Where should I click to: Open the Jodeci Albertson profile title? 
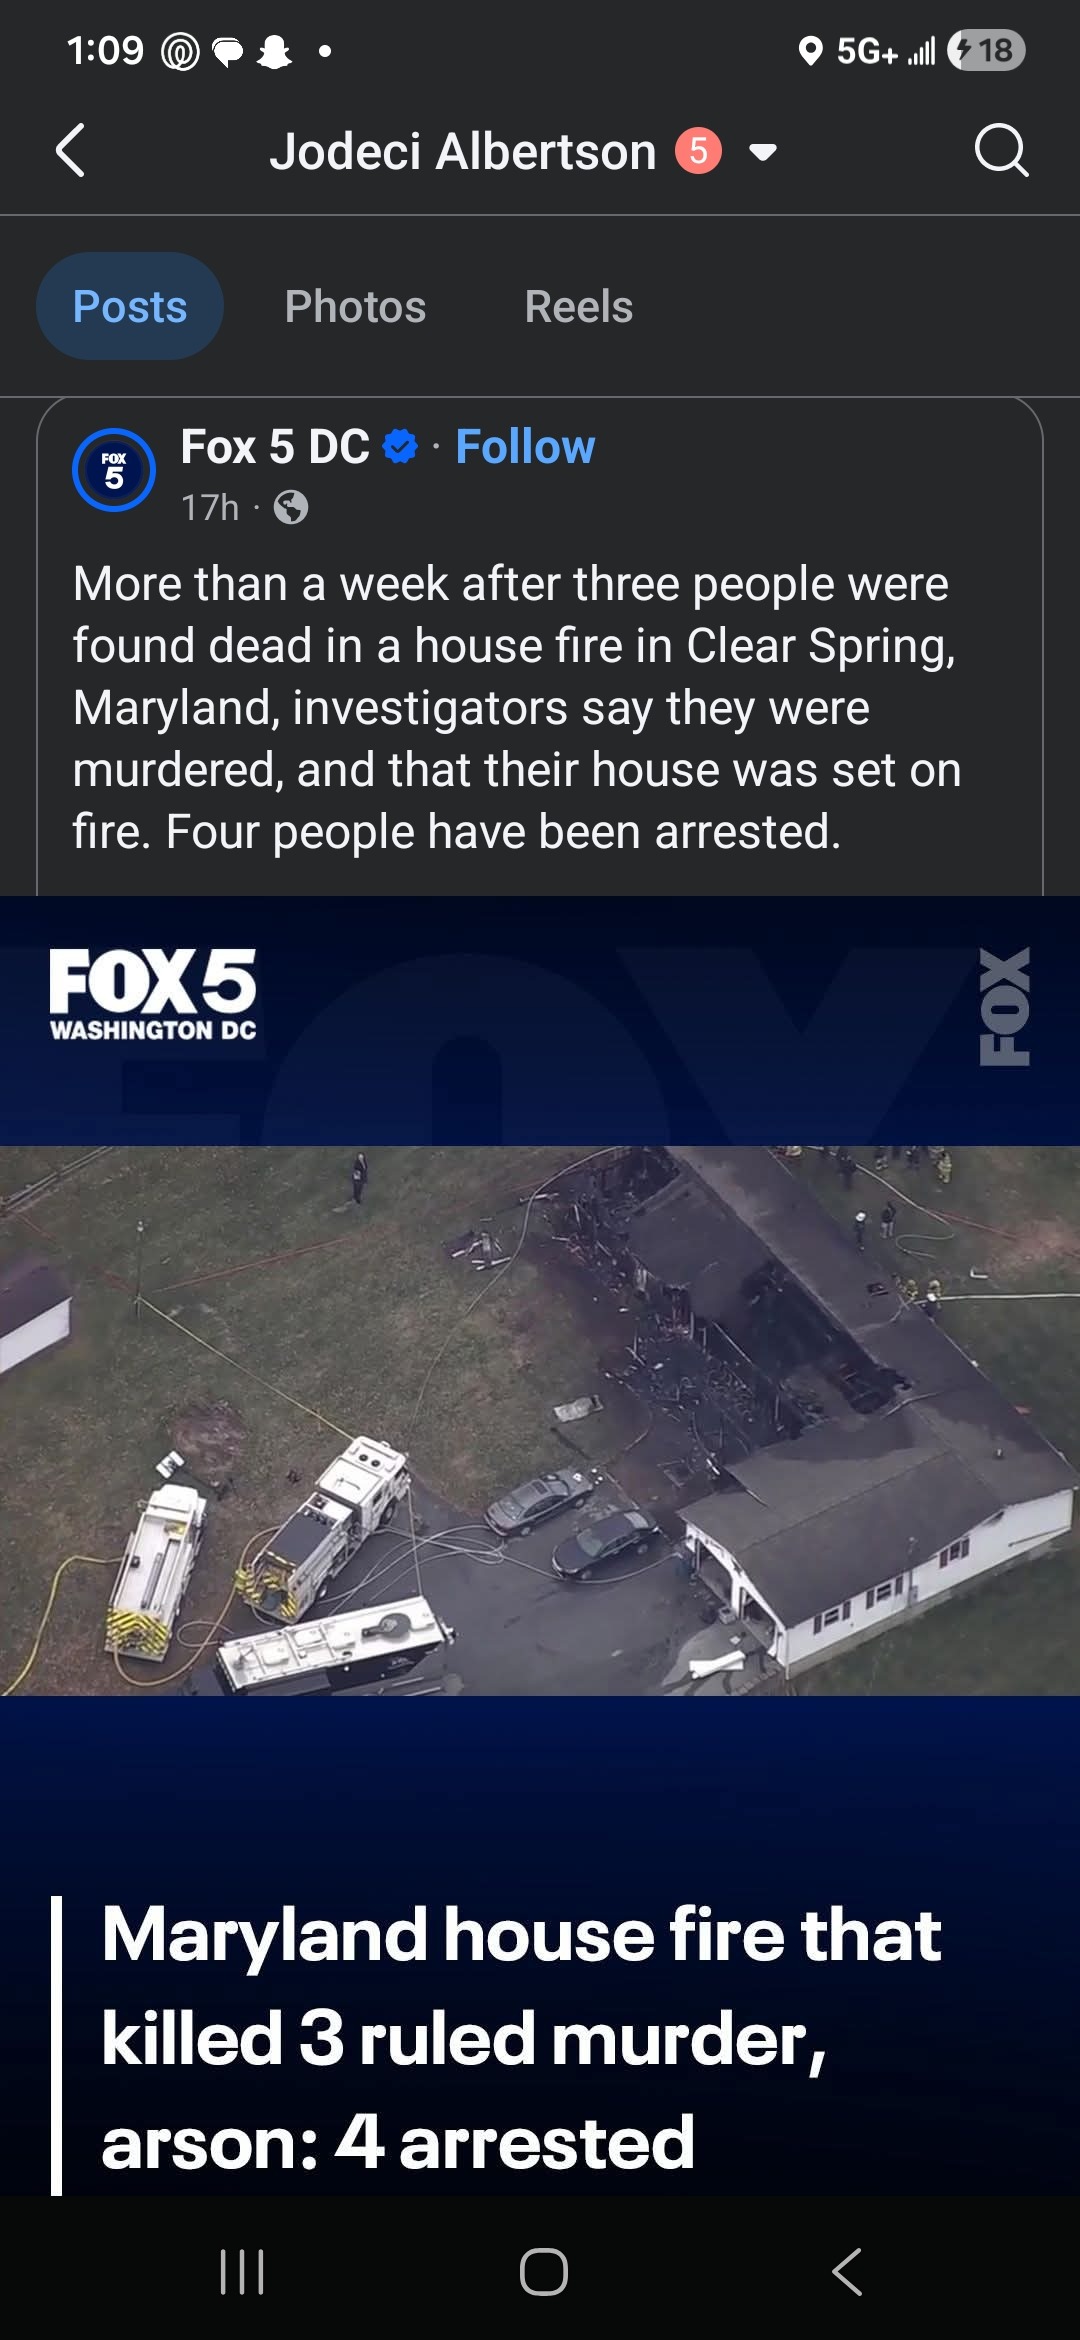pyautogui.click(x=463, y=152)
